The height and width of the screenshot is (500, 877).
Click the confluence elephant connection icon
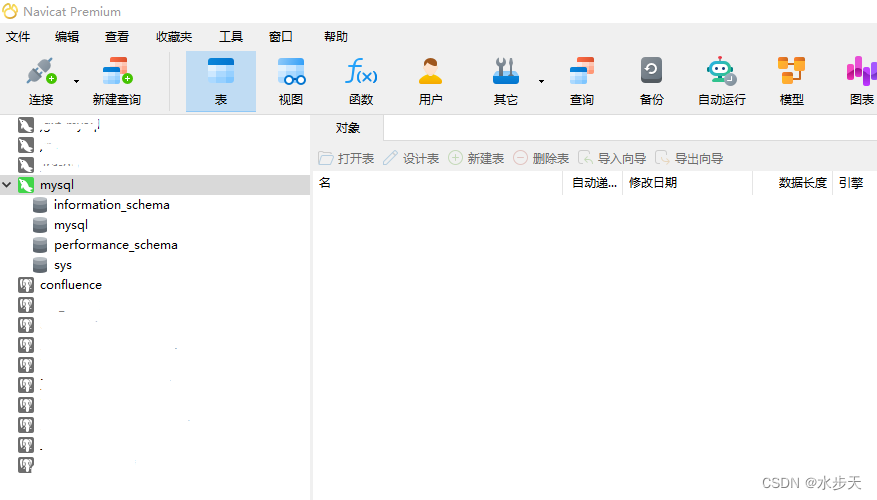(x=26, y=285)
